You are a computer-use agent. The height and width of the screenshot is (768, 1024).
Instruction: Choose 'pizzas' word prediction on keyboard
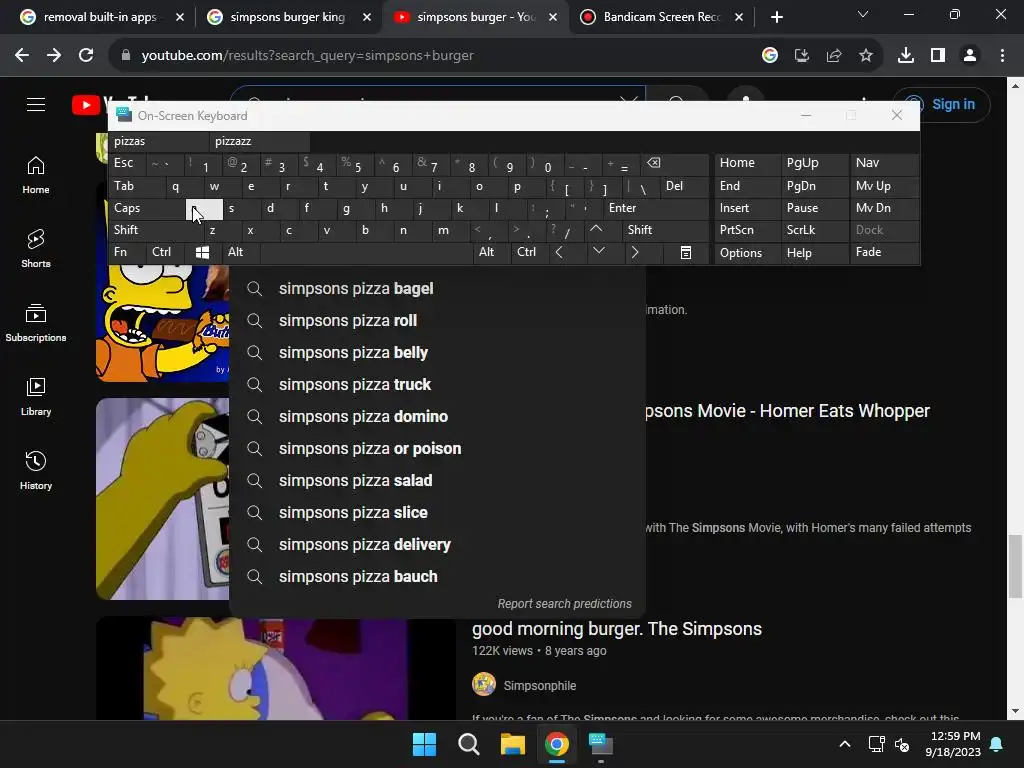pyautogui.click(x=159, y=141)
